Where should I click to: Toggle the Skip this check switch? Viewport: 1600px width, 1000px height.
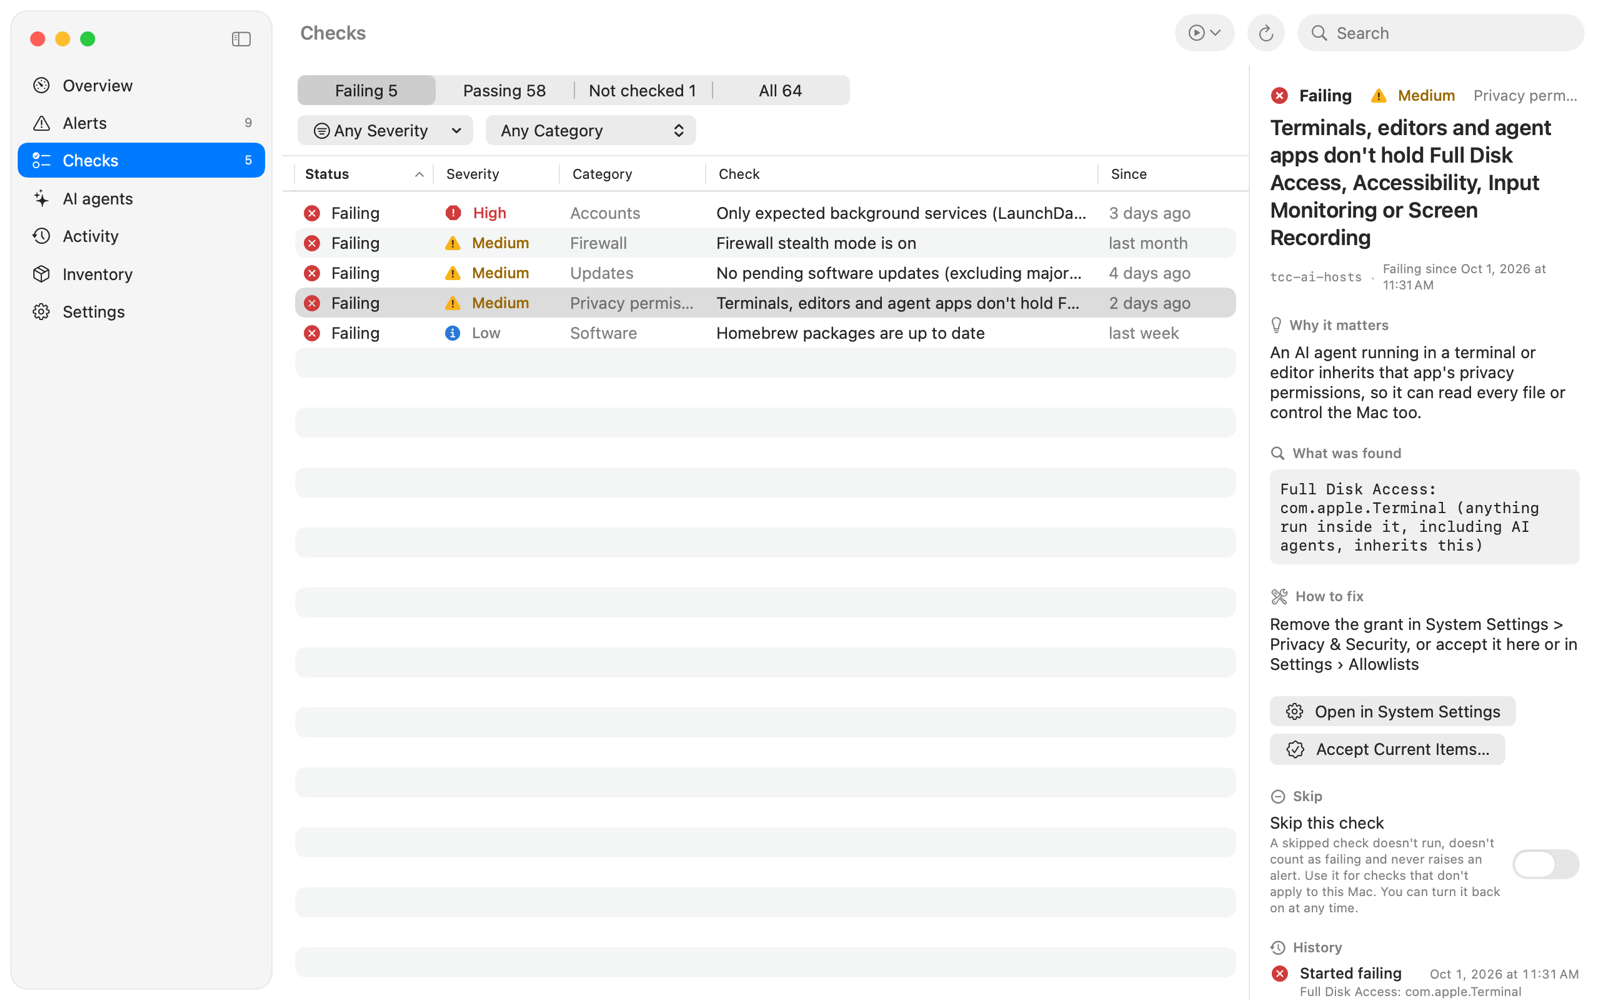[x=1545, y=864]
